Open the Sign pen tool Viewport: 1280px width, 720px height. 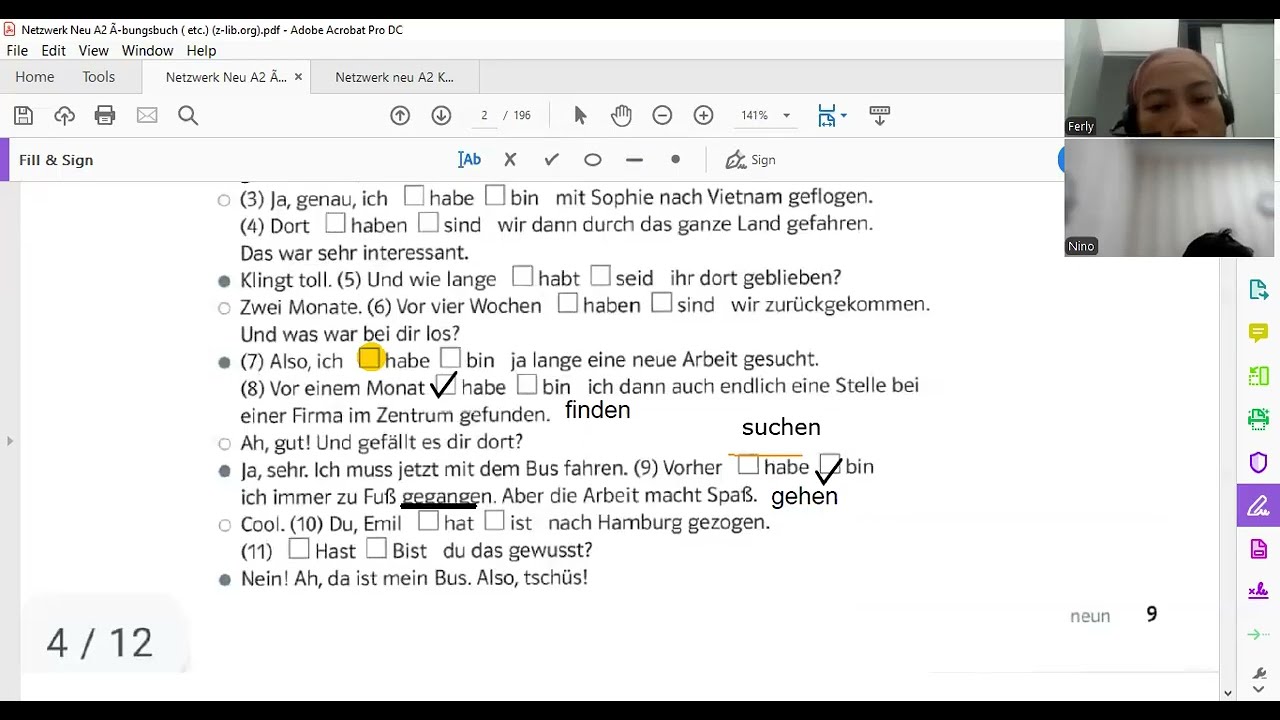[x=750, y=160]
